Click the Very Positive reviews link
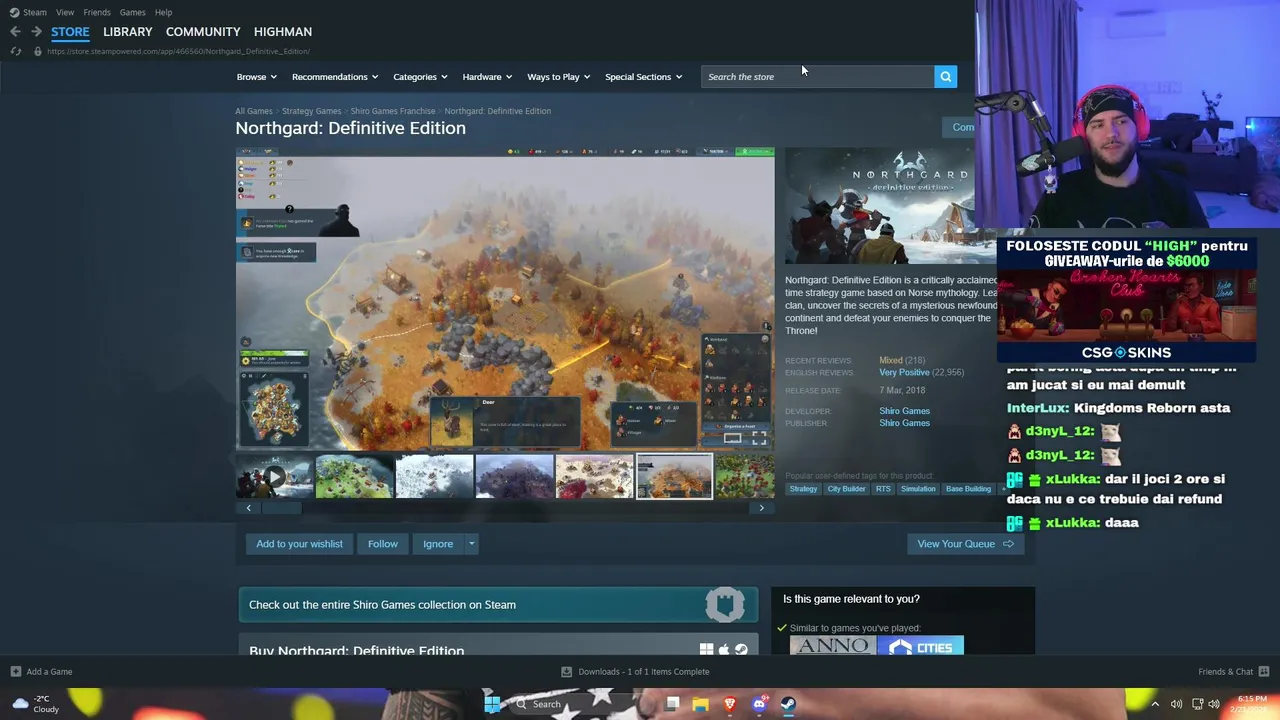1280x720 pixels. click(x=904, y=372)
